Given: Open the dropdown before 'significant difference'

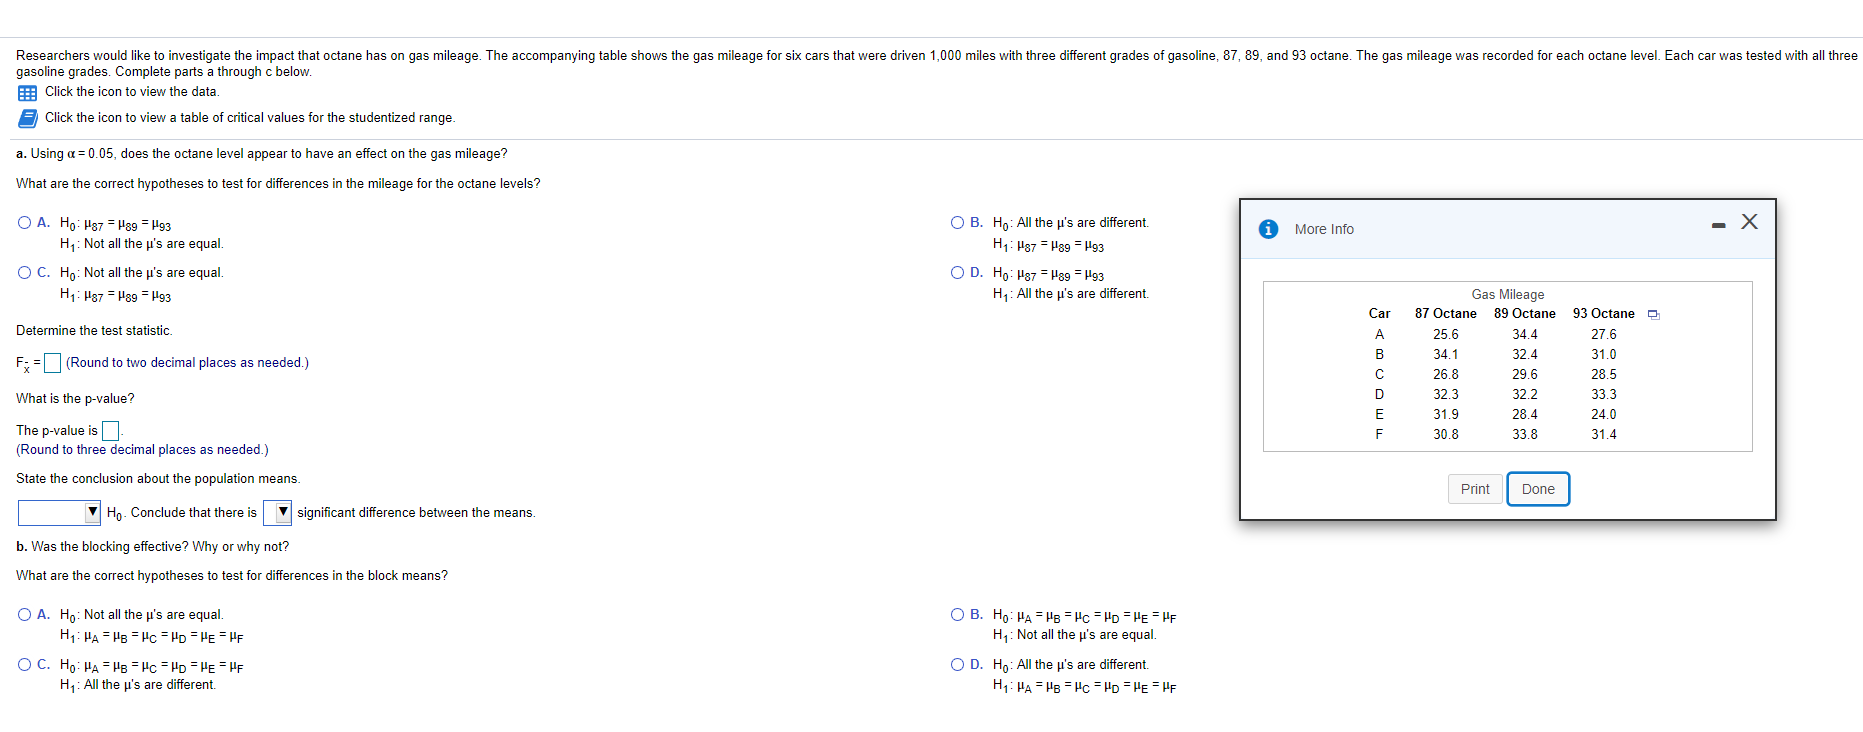Looking at the screenshot, I should coord(277,513).
